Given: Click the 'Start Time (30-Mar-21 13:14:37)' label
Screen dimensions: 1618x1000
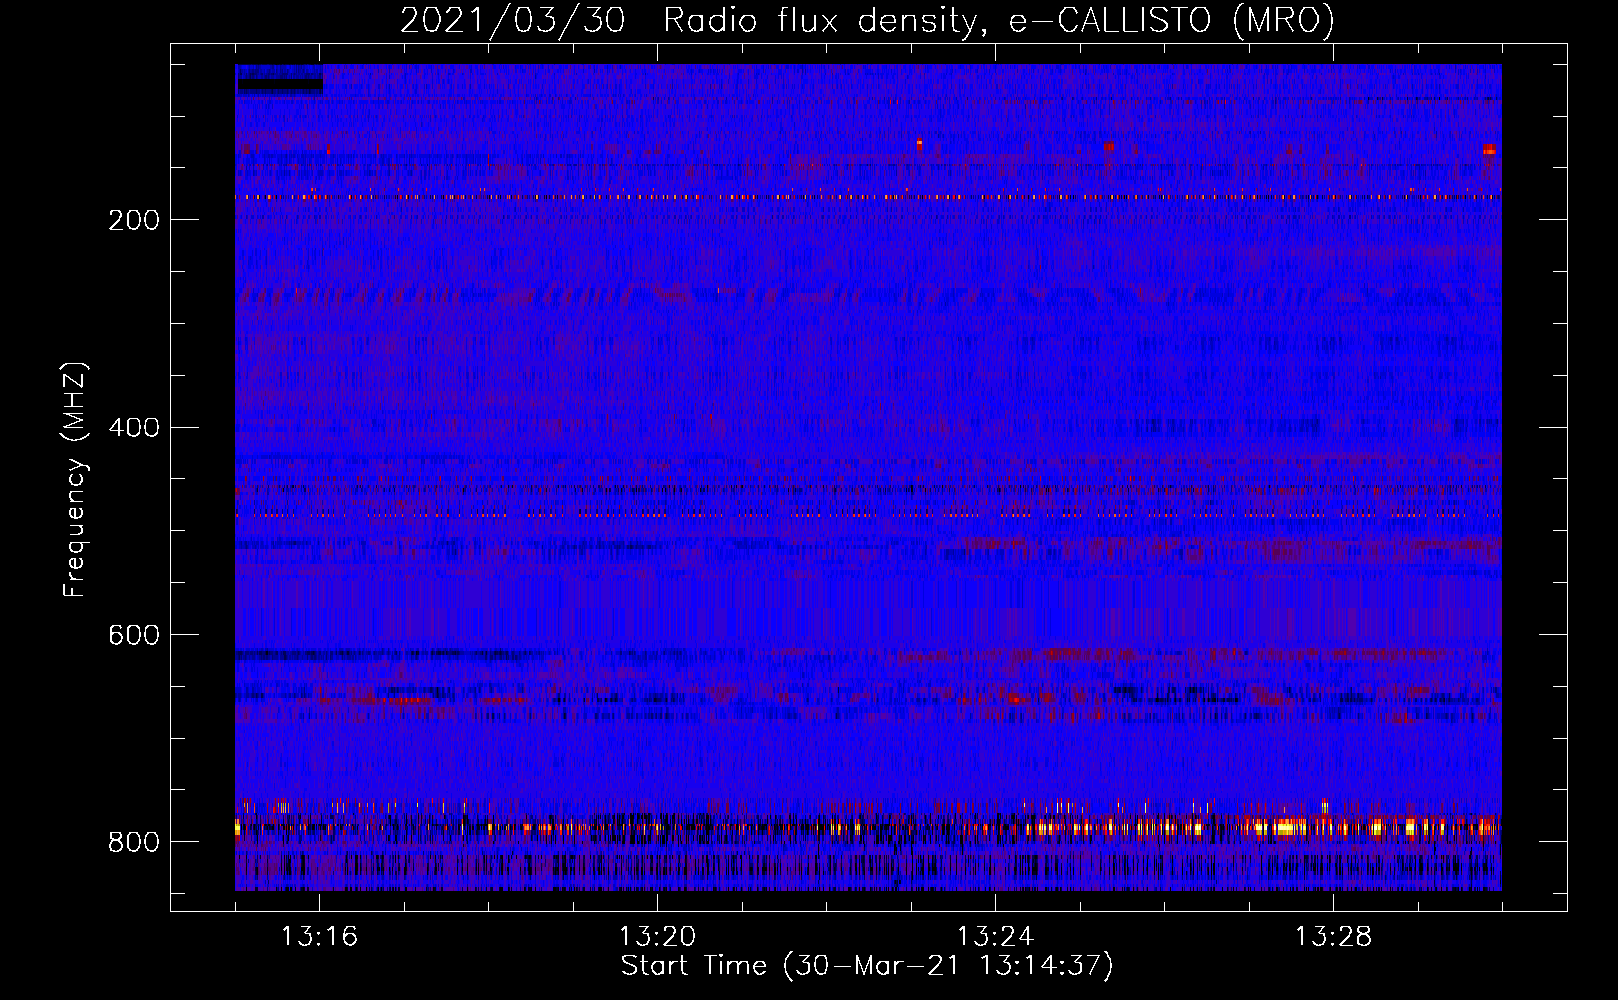Looking at the screenshot, I should coord(867,966).
